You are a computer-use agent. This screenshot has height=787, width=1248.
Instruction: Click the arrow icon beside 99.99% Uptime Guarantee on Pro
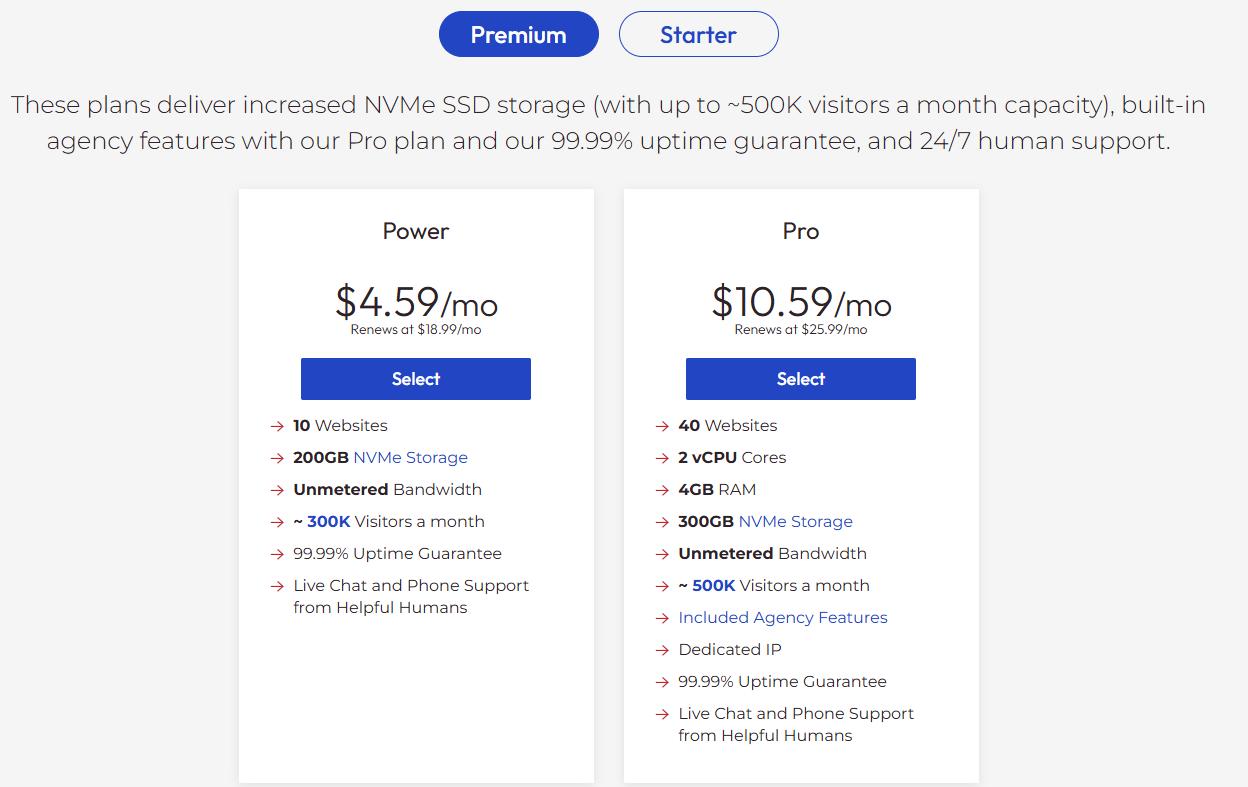(x=663, y=682)
